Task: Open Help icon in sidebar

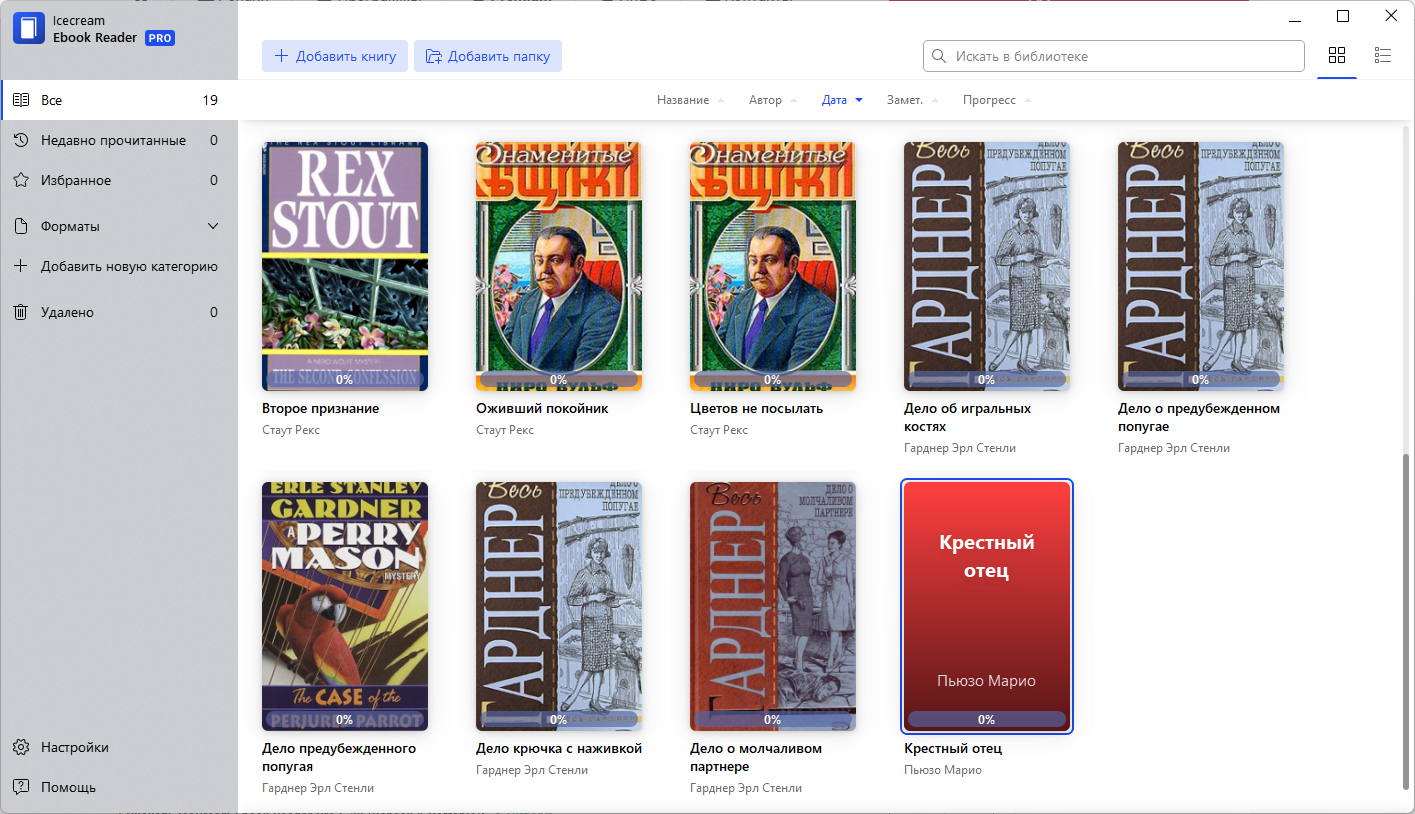Action: pyautogui.click(x=21, y=787)
